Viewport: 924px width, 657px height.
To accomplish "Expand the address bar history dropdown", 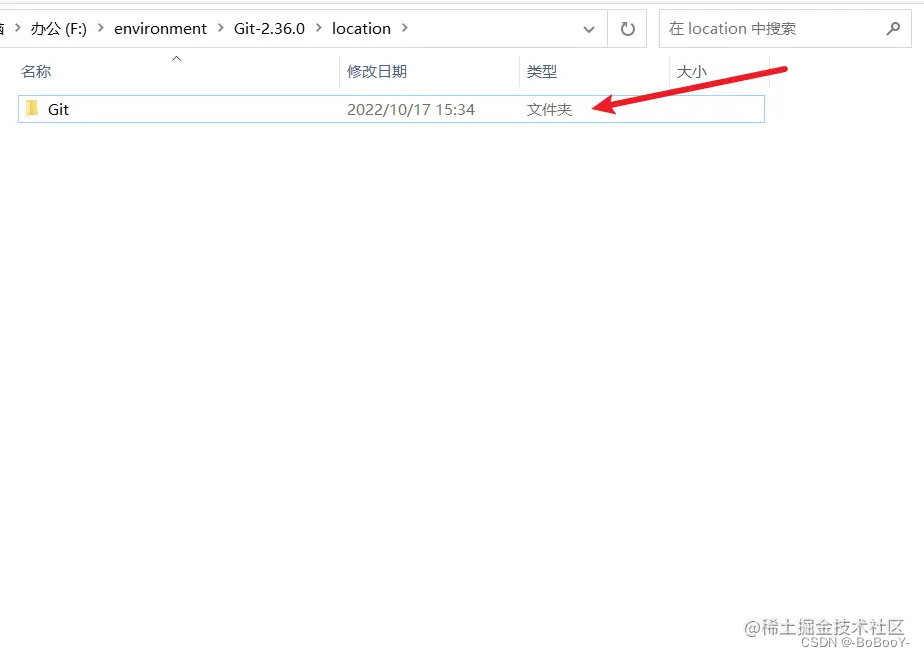I will [x=589, y=29].
